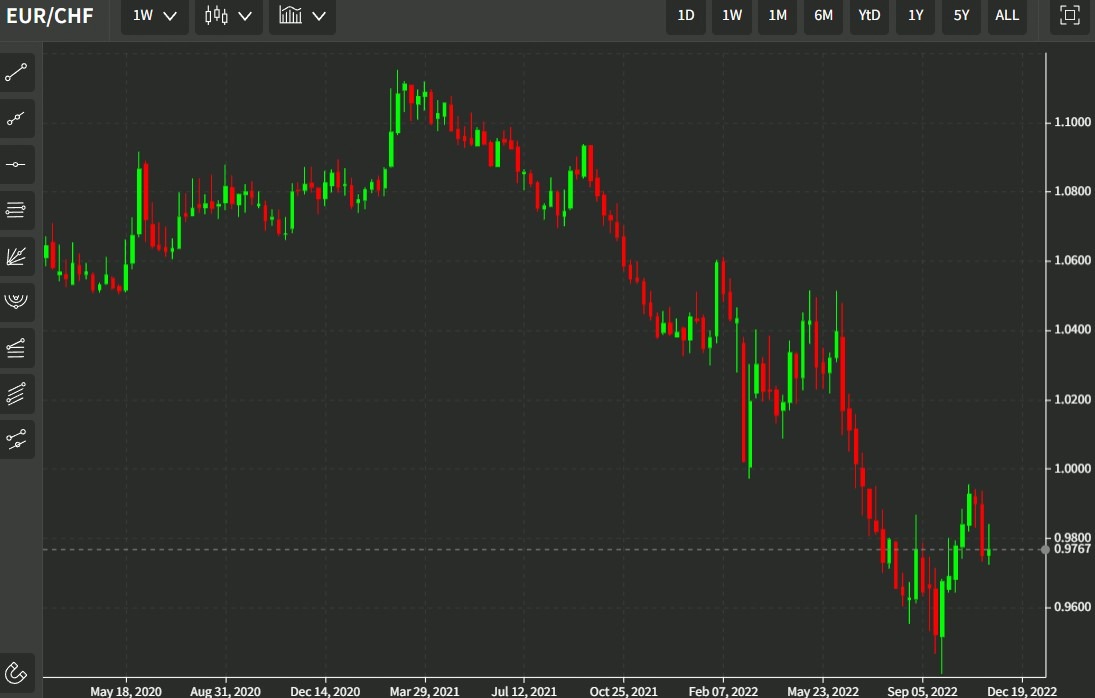Set chart range to YtD
Screen dimensions: 1095x698
[869, 15]
